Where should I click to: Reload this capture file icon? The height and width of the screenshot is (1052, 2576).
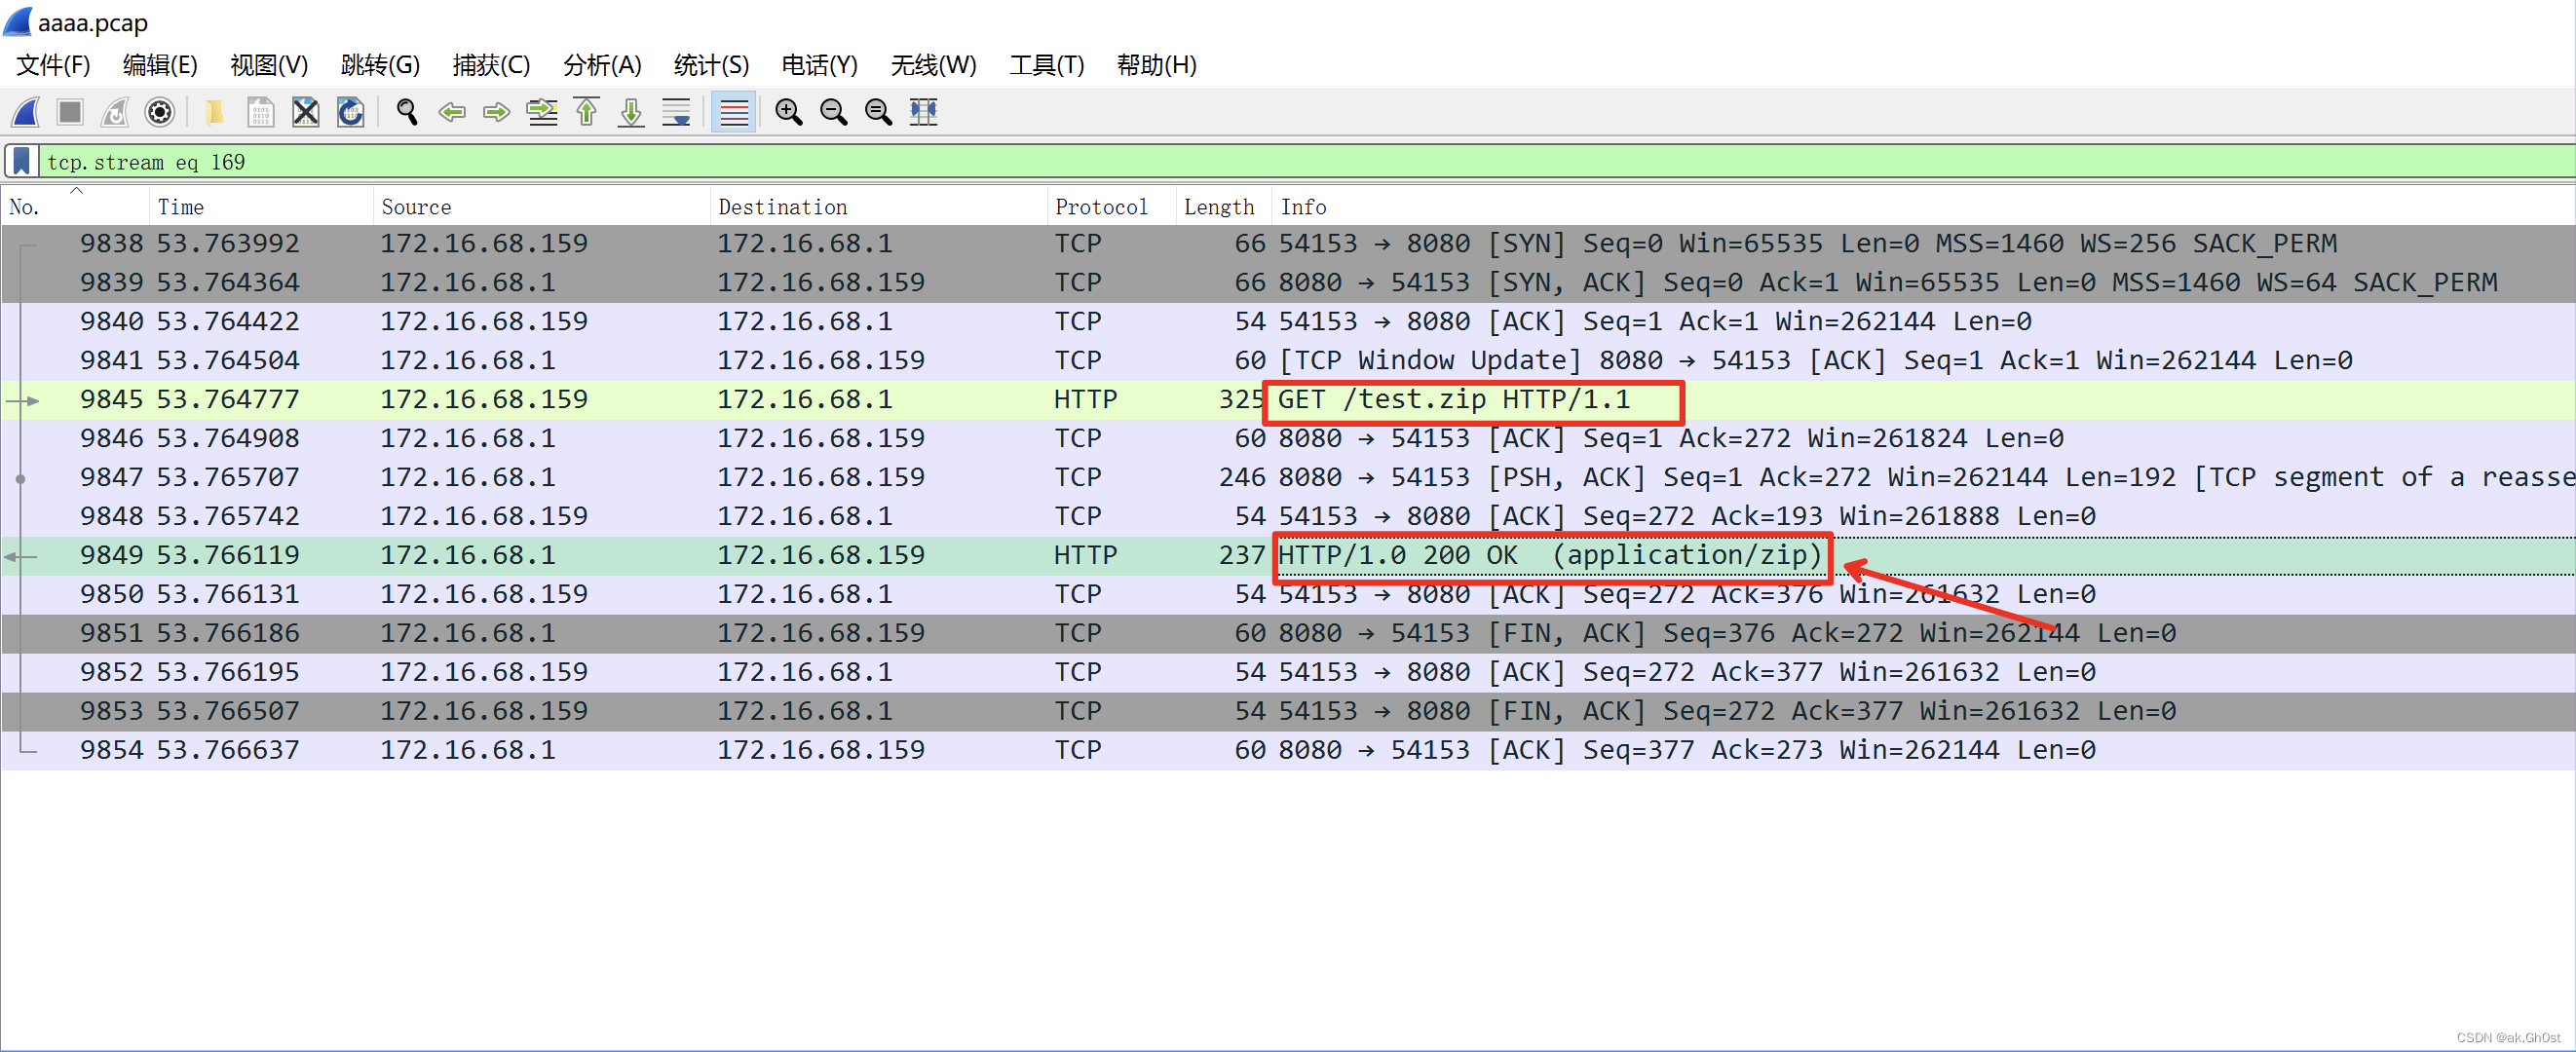350,112
